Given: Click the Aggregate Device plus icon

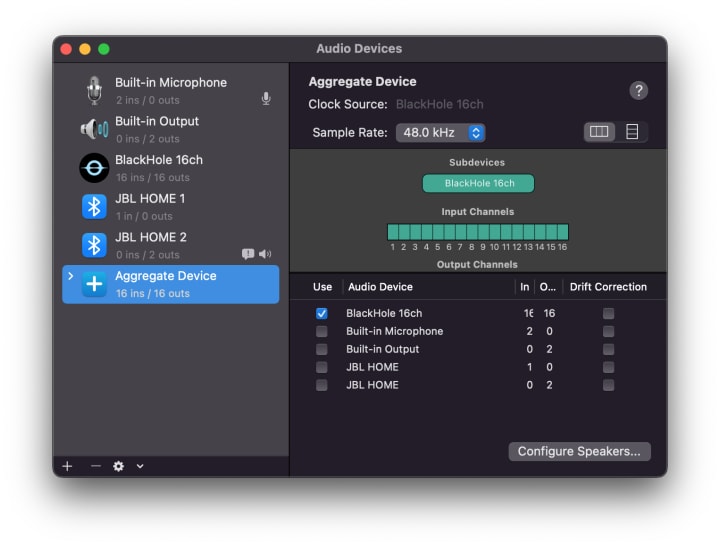Looking at the screenshot, I should point(94,284).
